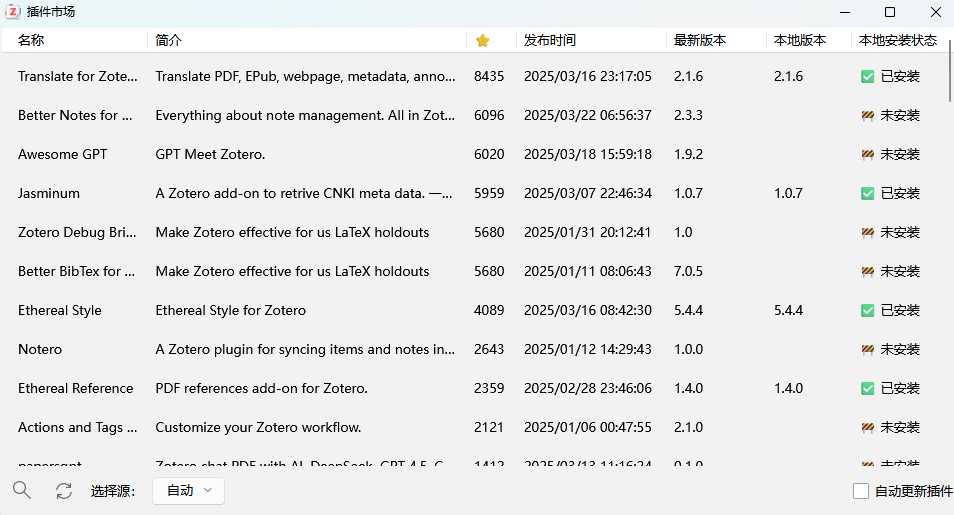Sort by the 简介 column header
Image resolution: width=954 pixels, height=515 pixels.
click(169, 40)
